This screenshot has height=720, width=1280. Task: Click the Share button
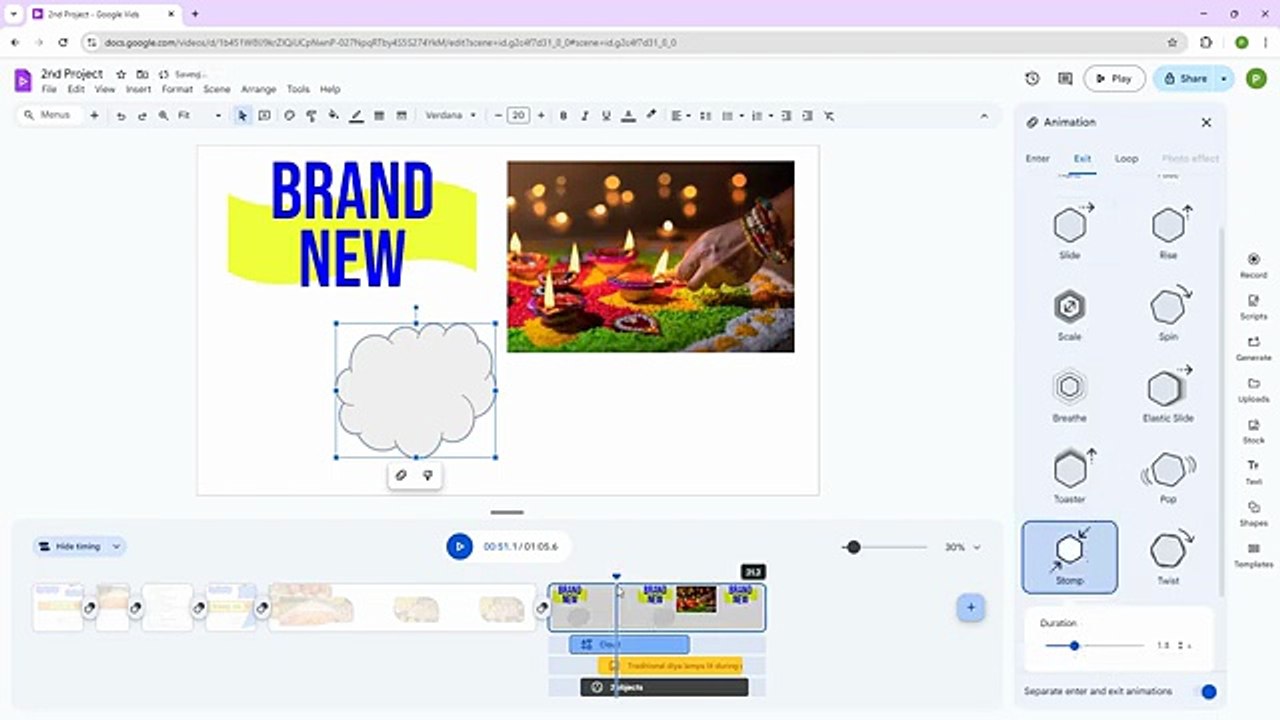[1185, 78]
